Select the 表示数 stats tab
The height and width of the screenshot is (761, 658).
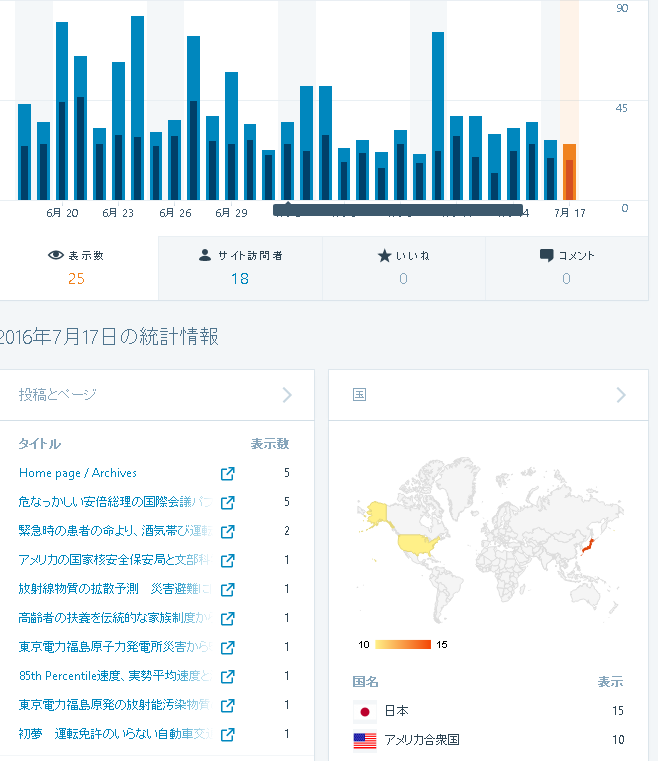(77, 267)
